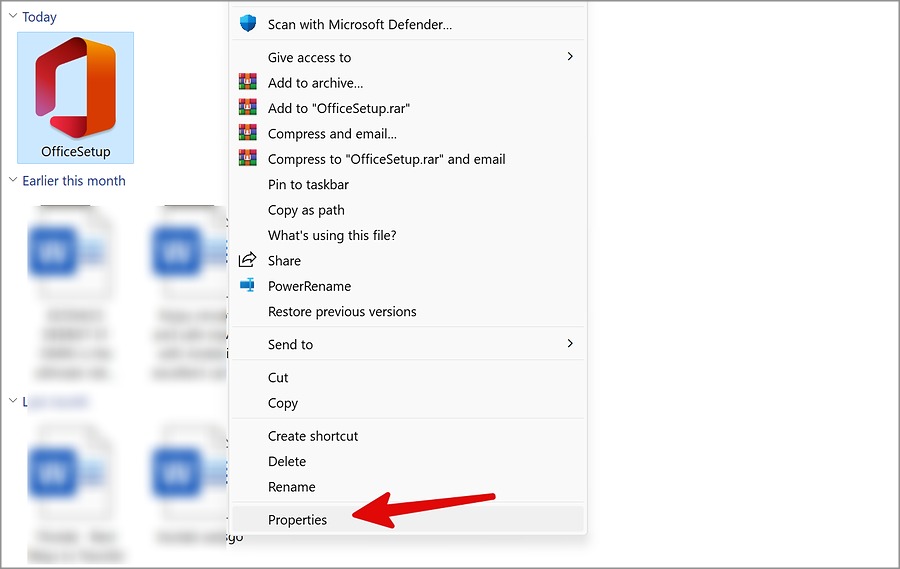
Task: Collapse the Earlier this month chevron
Action: click(13, 180)
